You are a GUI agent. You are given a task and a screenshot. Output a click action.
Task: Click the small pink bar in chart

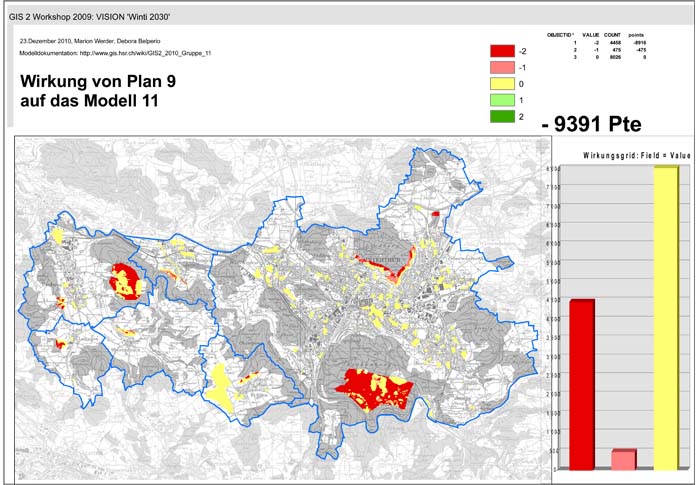[x=623, y=459]
